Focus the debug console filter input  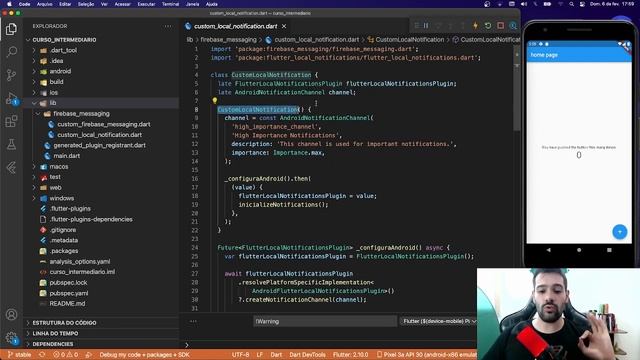click(325, 321)
